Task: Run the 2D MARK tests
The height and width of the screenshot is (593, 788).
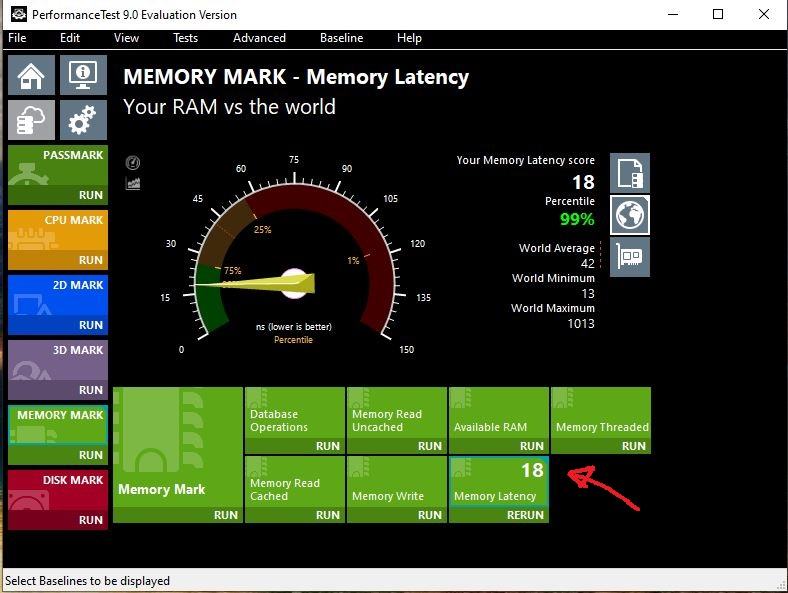Action: click(x=90, y=325)
